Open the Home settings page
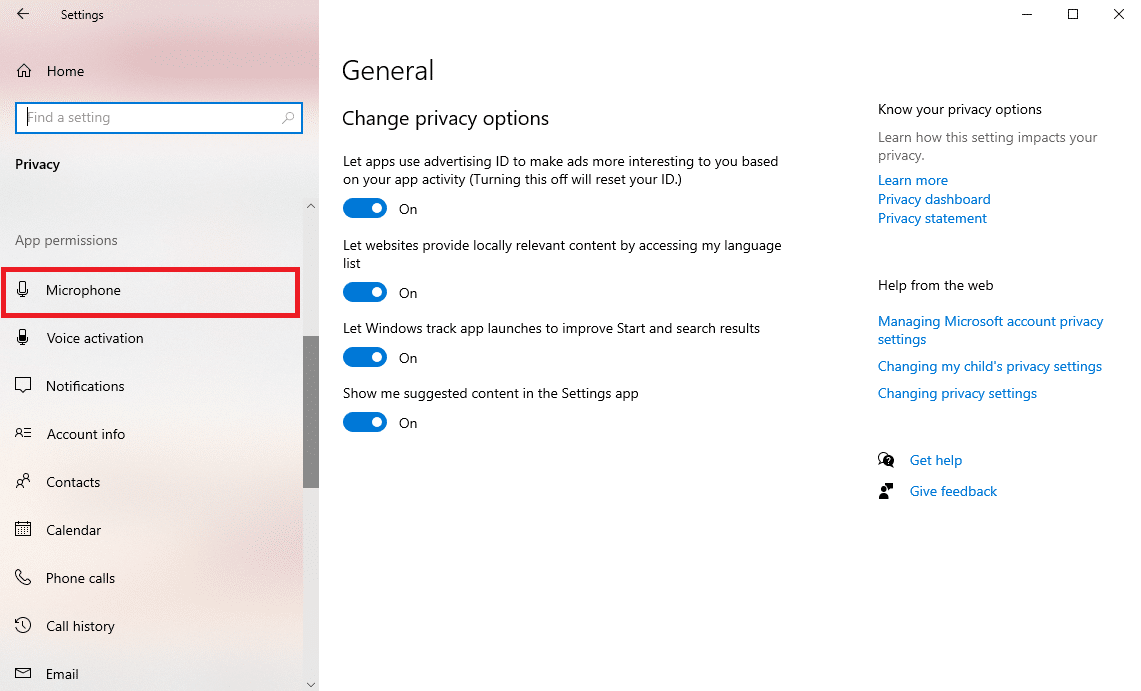This screenshot has height=691, width=1141. (65, 71)
